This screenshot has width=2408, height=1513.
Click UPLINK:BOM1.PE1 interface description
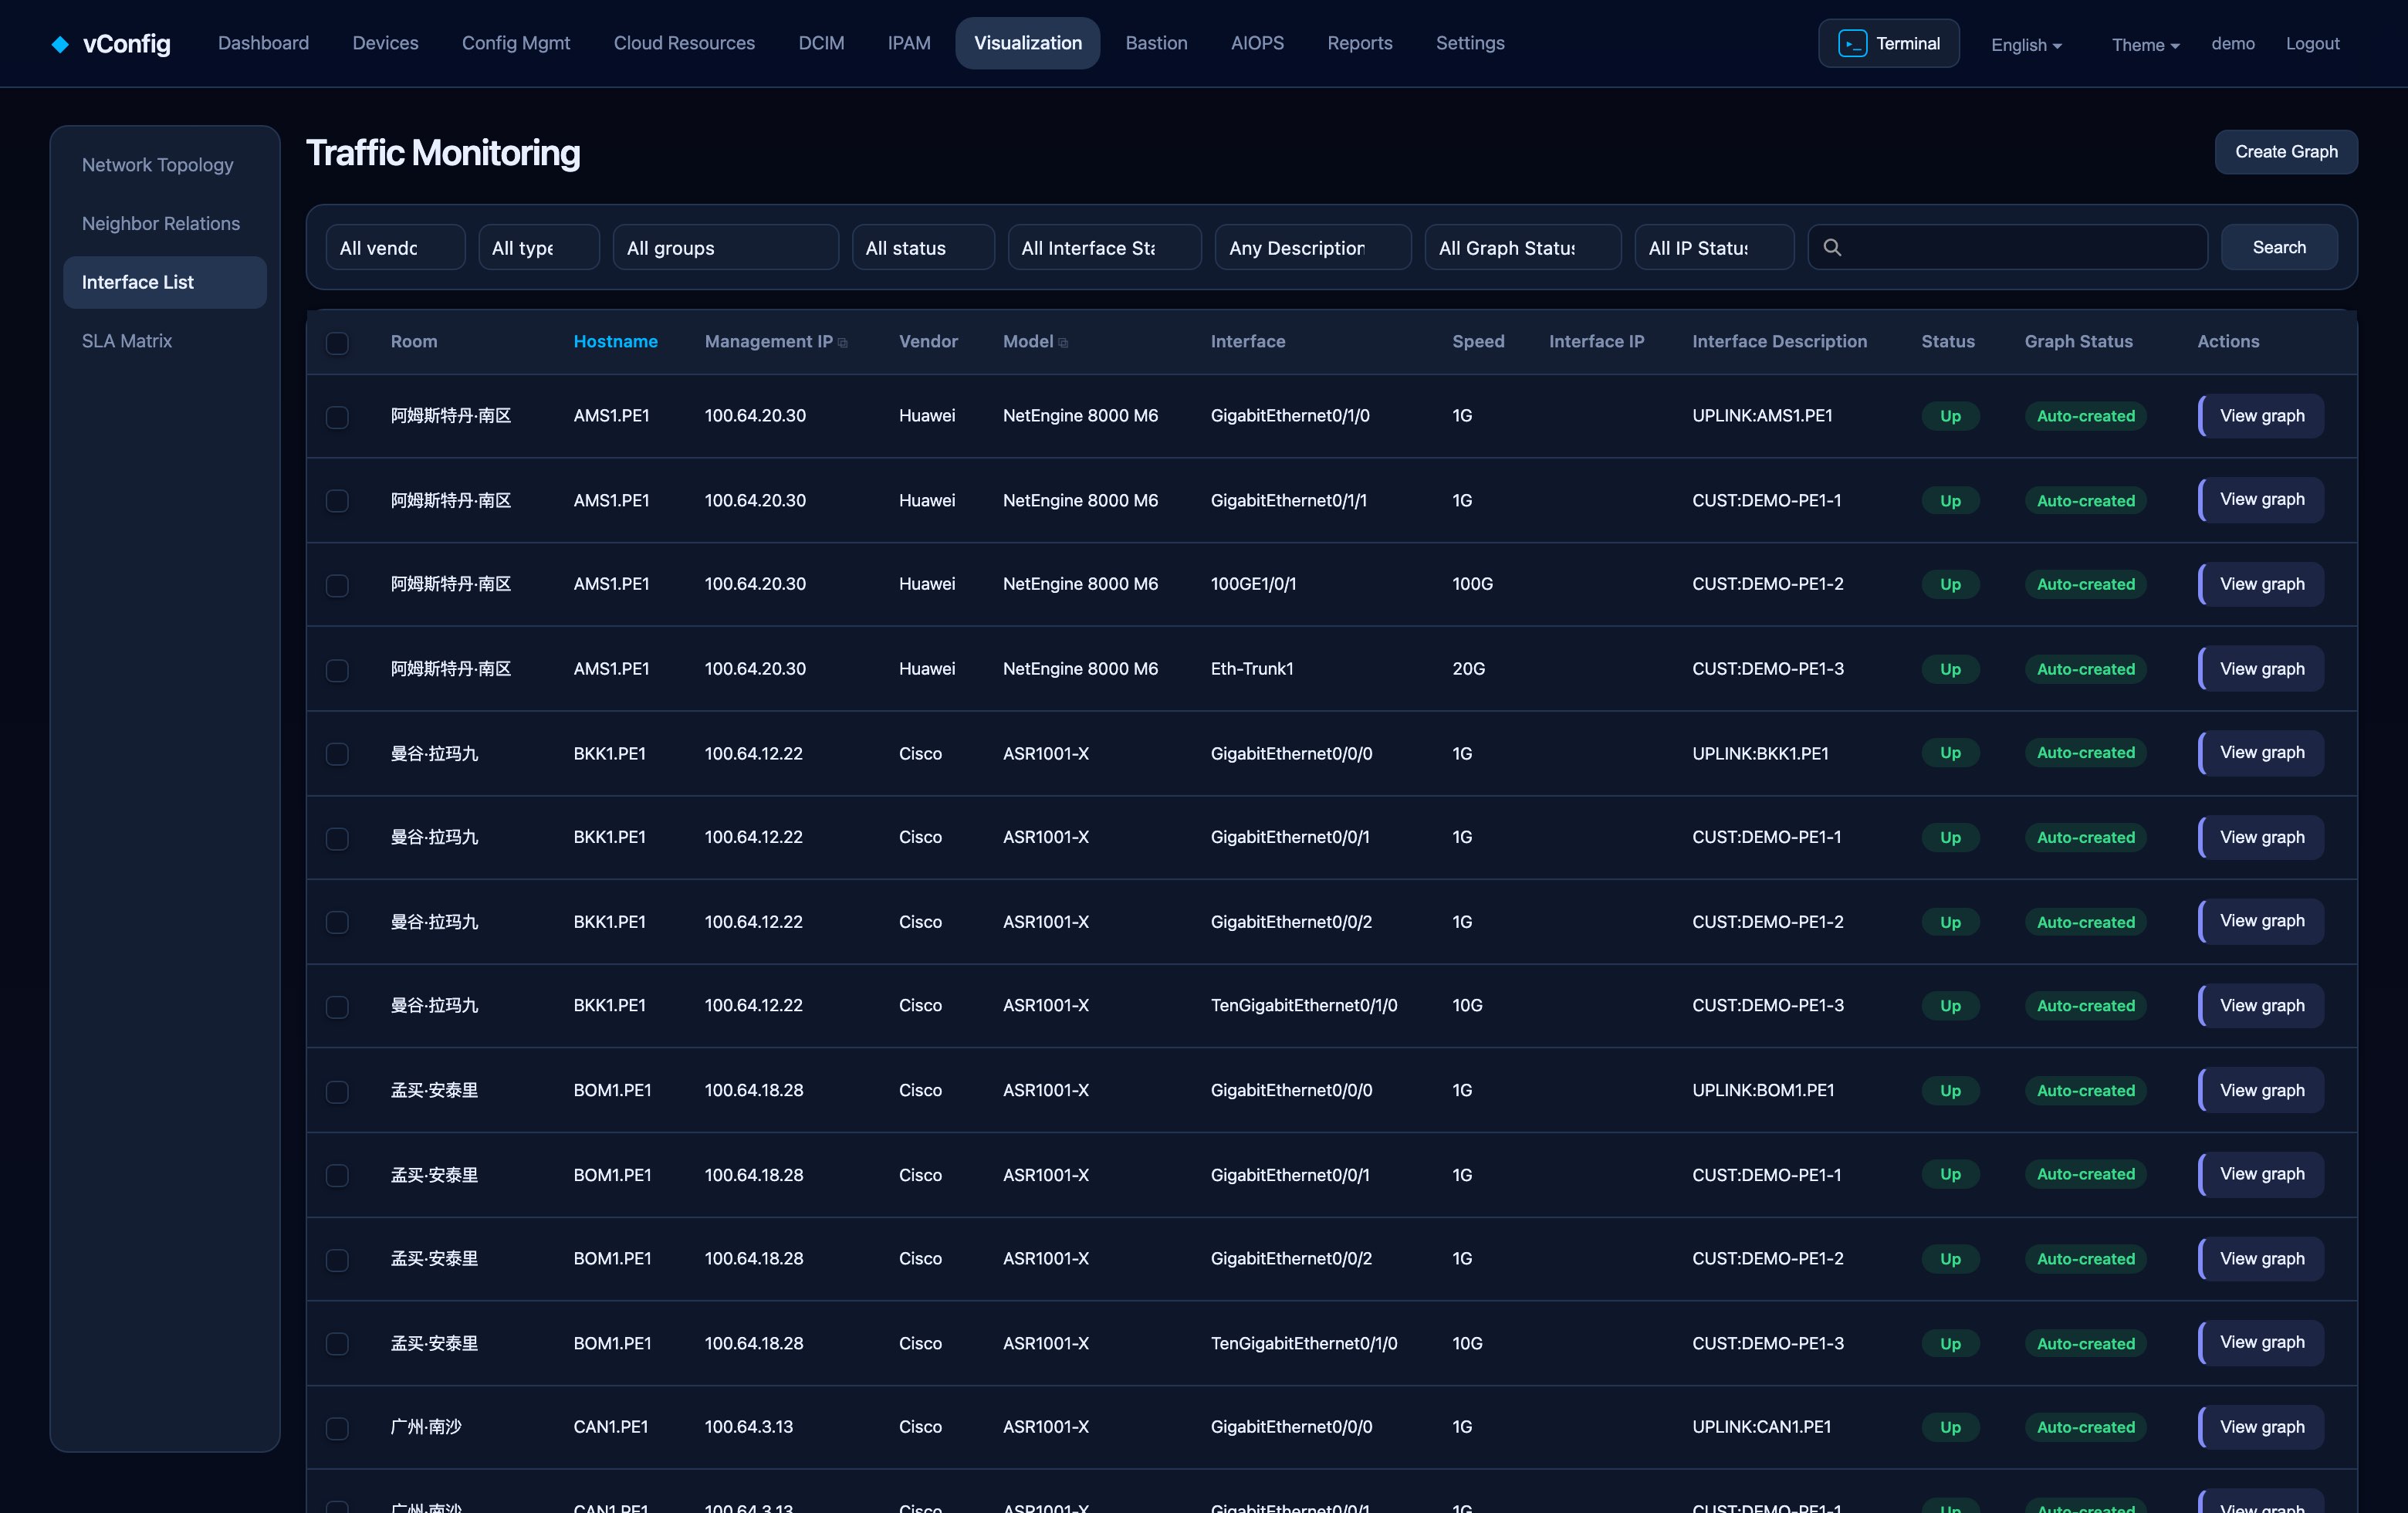(x=1763, y=1090)
